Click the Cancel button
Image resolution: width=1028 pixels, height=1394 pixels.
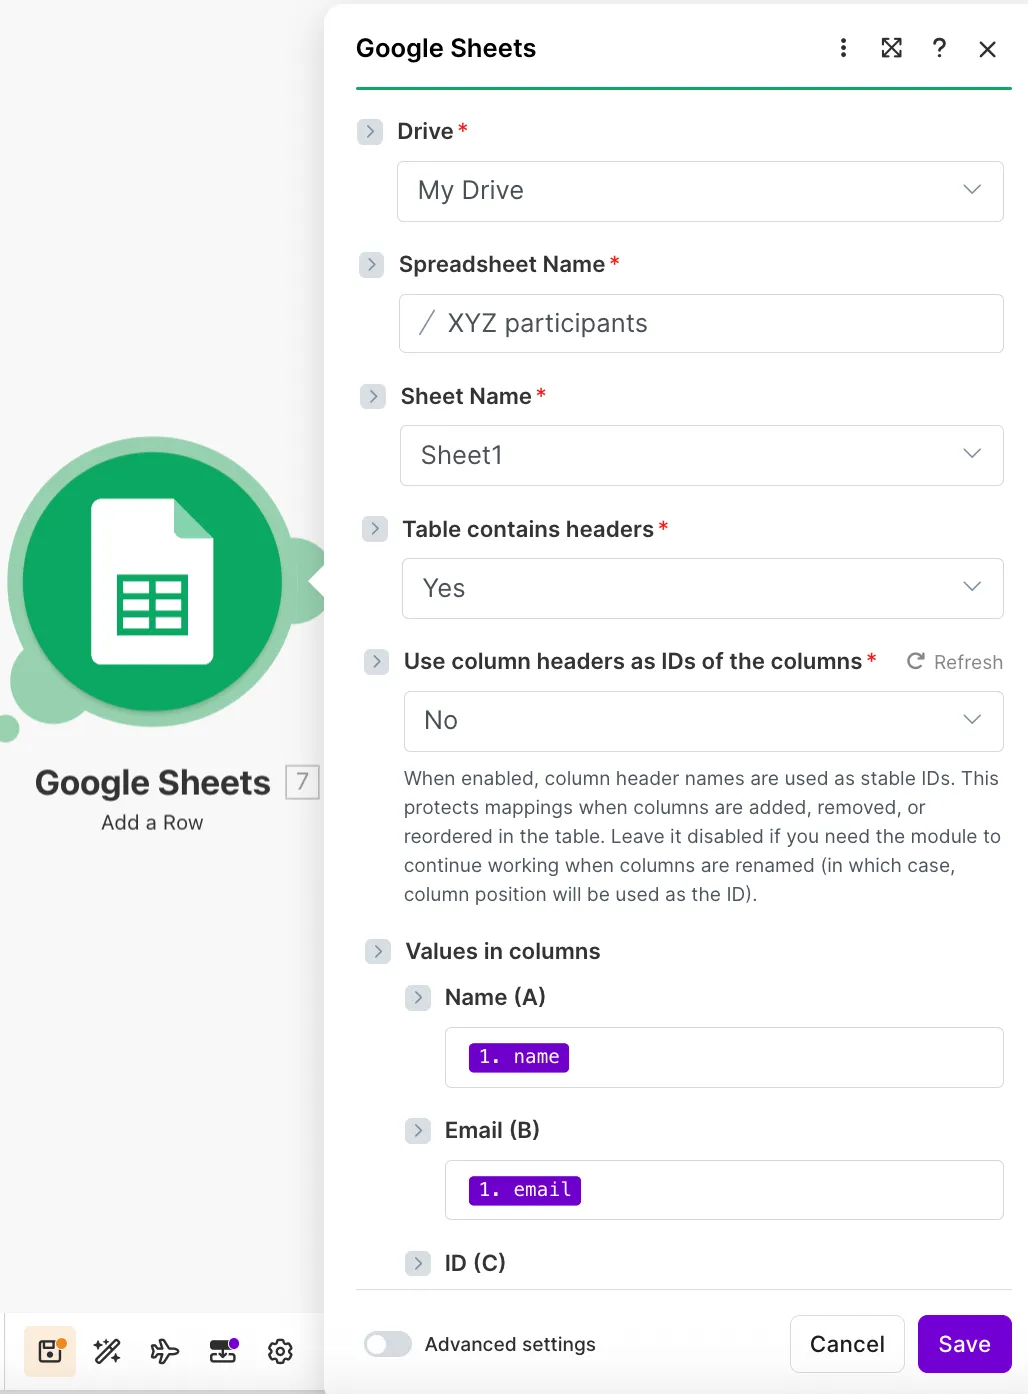pyautogui.click(x=847, y=1344)
